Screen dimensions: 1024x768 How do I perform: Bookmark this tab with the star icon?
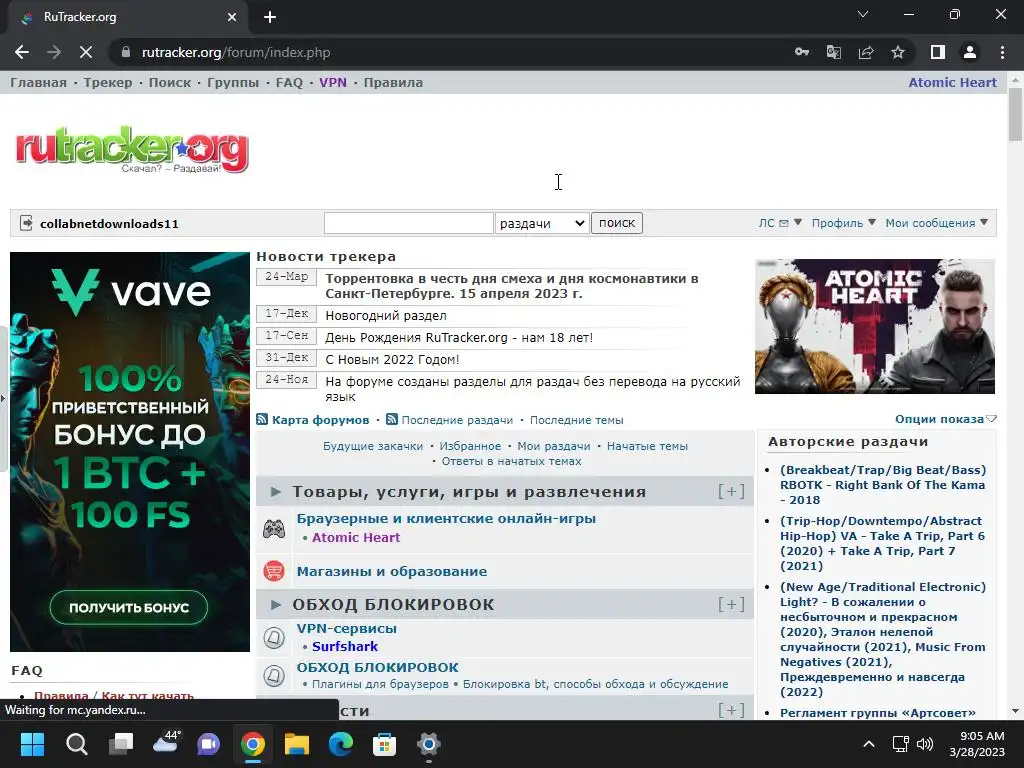(x=898, y=52)
